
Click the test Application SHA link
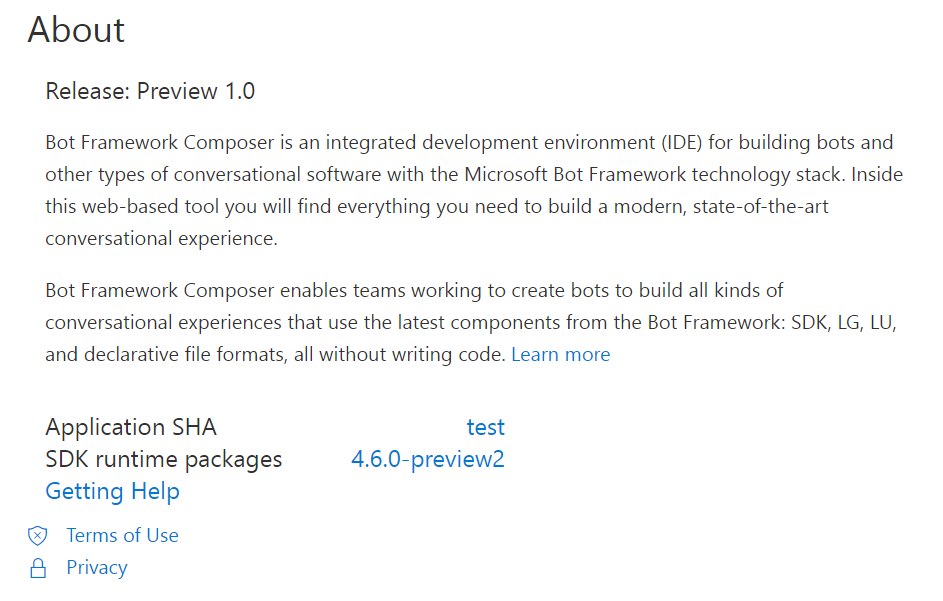point(486,427)
